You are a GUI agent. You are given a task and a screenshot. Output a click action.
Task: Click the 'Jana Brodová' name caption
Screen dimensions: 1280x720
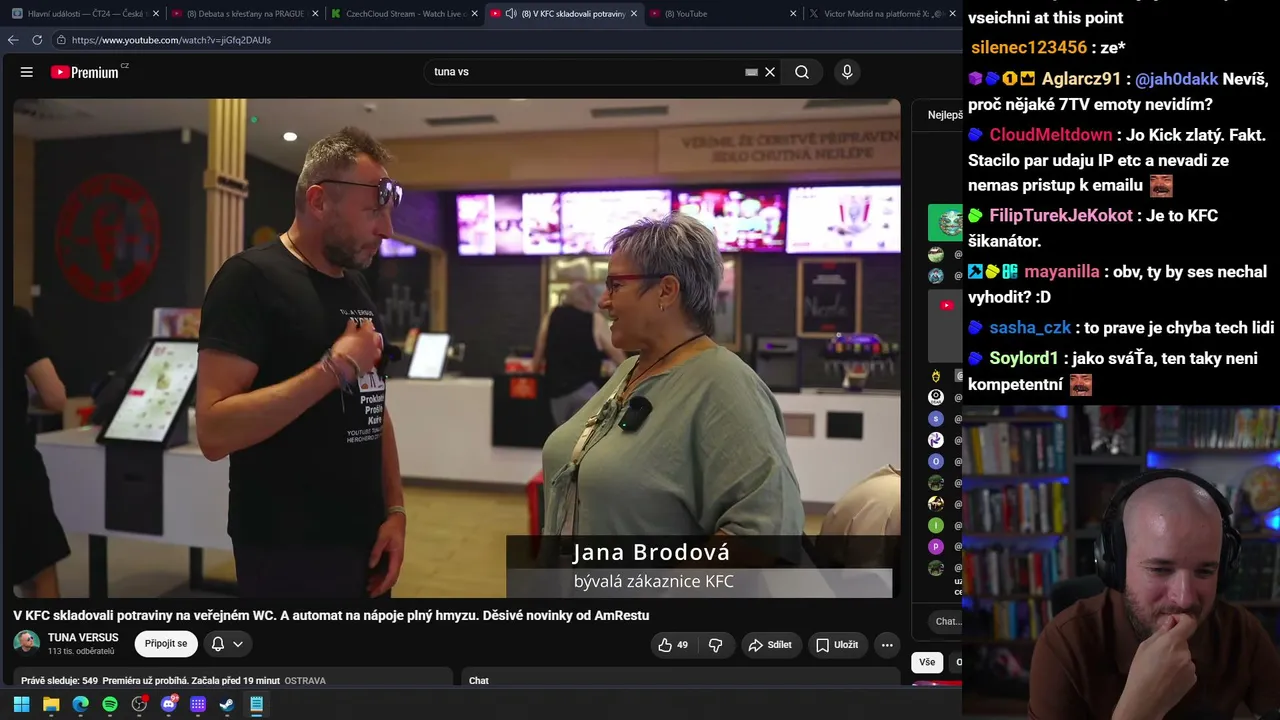point(651,552)
